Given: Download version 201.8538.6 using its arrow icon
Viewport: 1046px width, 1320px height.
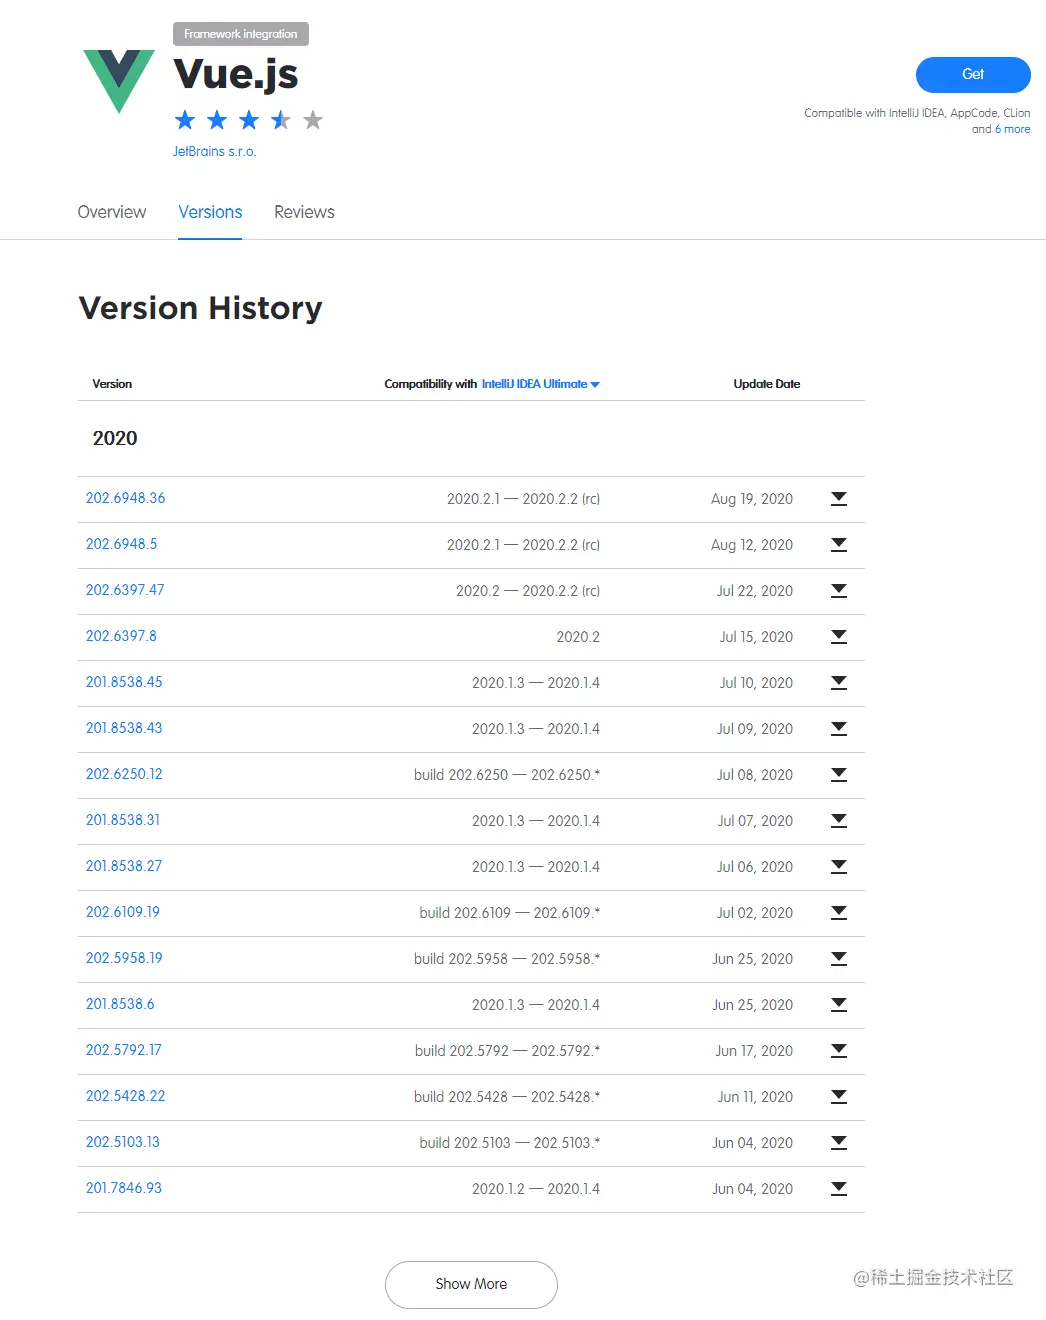Looking at the screenshot, I should click(839, 1005).
